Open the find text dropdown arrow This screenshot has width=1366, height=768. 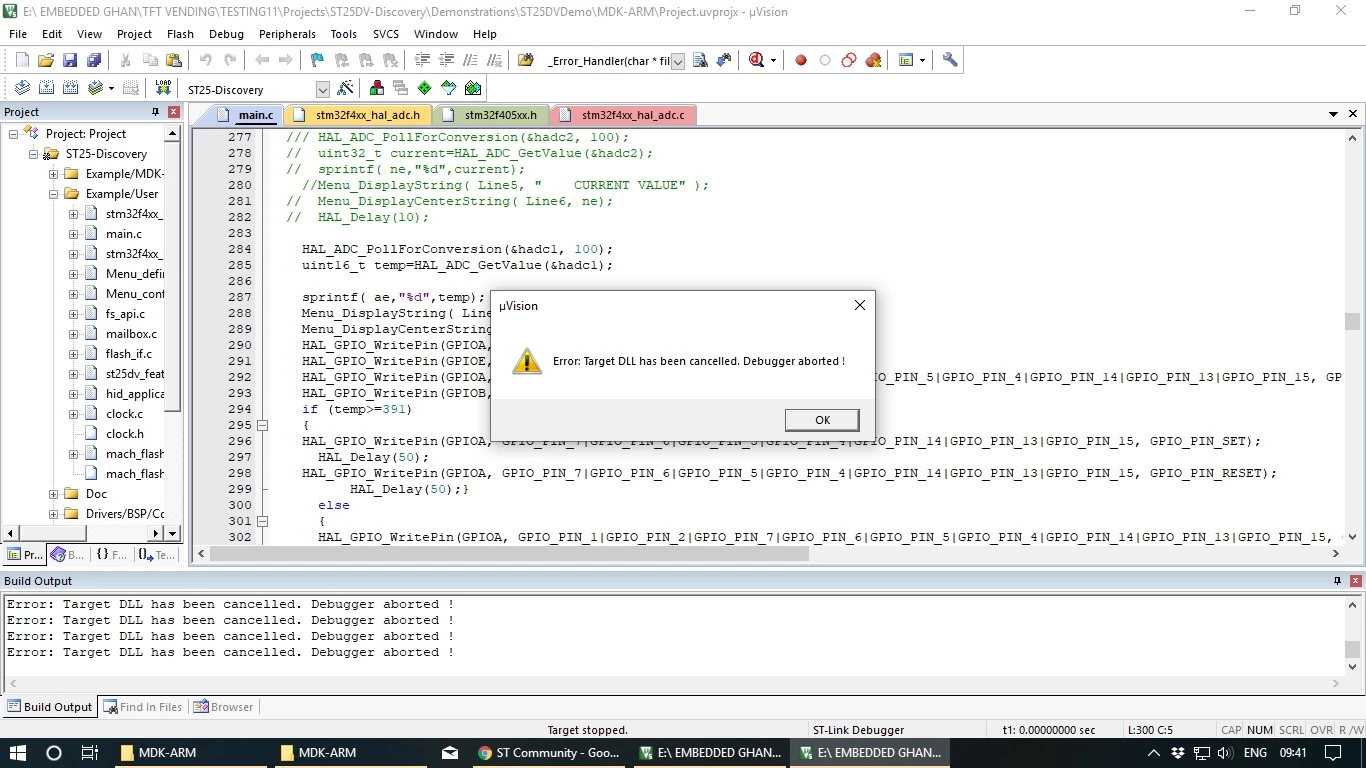tap(677, 61)
